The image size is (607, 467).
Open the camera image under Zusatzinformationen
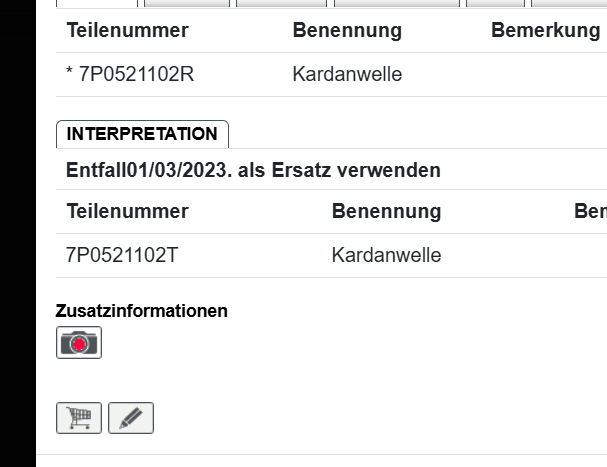(x=79, y=343)
